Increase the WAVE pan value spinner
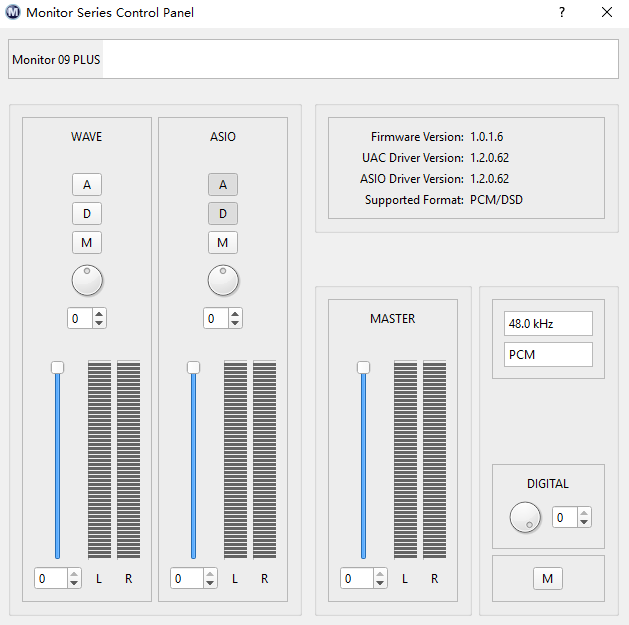 [99, 314]
